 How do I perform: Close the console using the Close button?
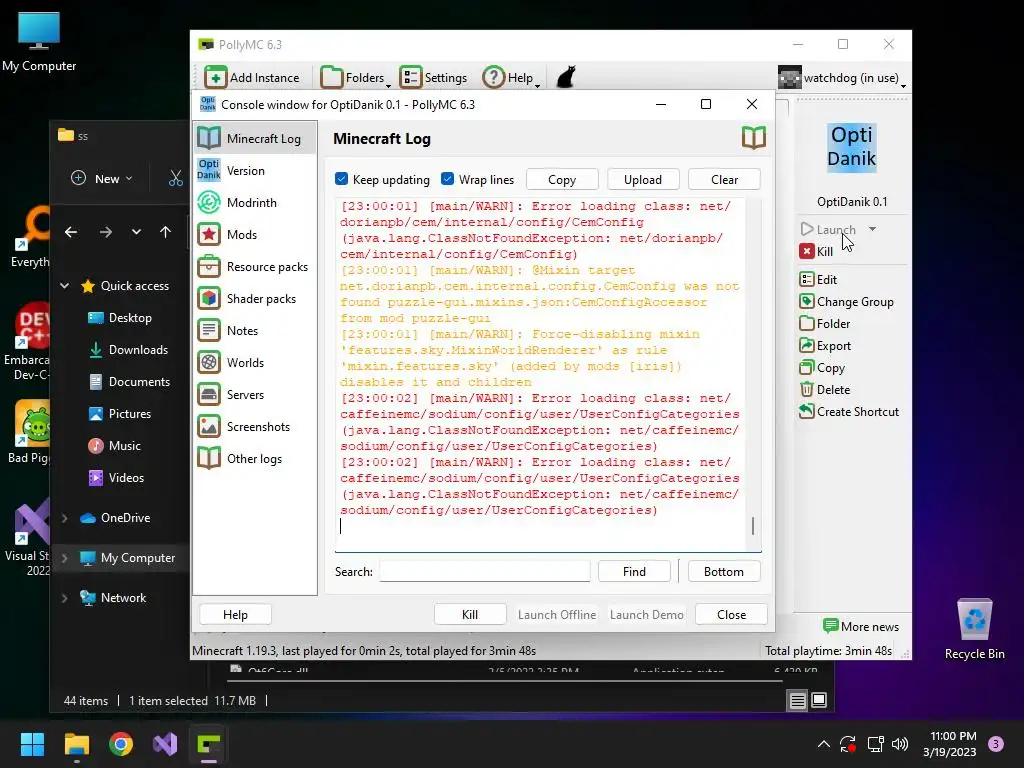coord(731,615)
